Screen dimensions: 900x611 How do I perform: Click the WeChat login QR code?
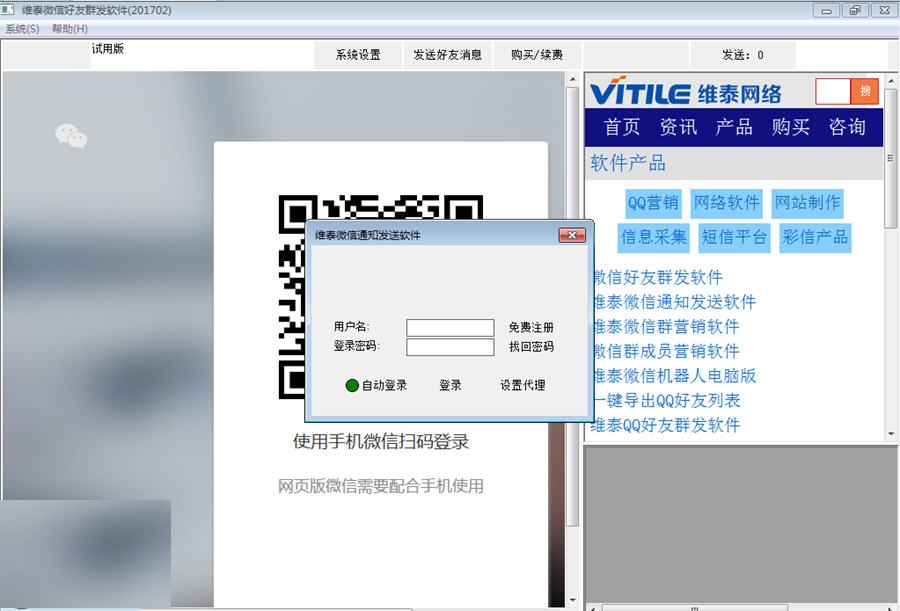[381, 297]
